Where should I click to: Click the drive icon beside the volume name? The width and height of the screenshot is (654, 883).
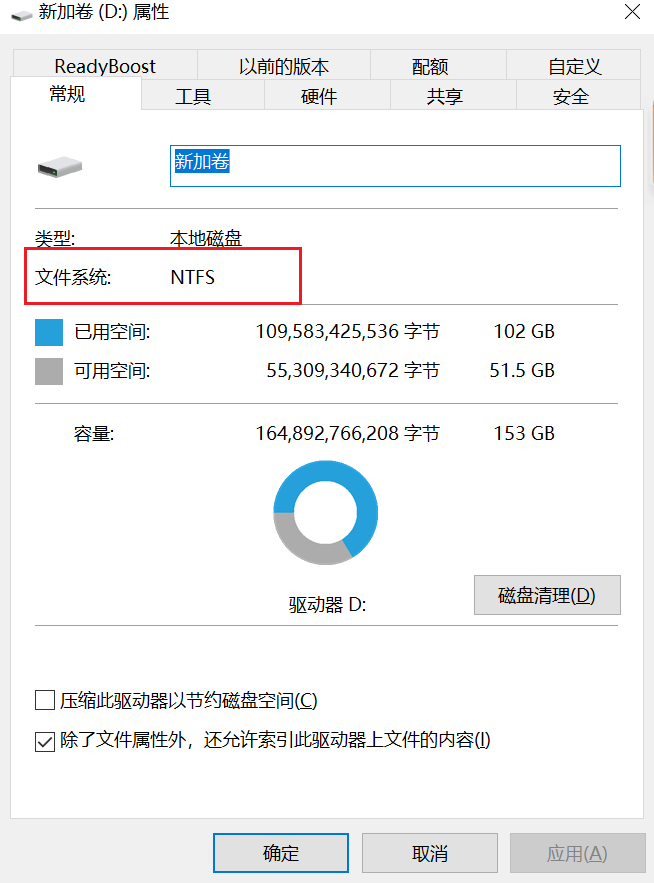pyautogui.click(x=59, y=165)
